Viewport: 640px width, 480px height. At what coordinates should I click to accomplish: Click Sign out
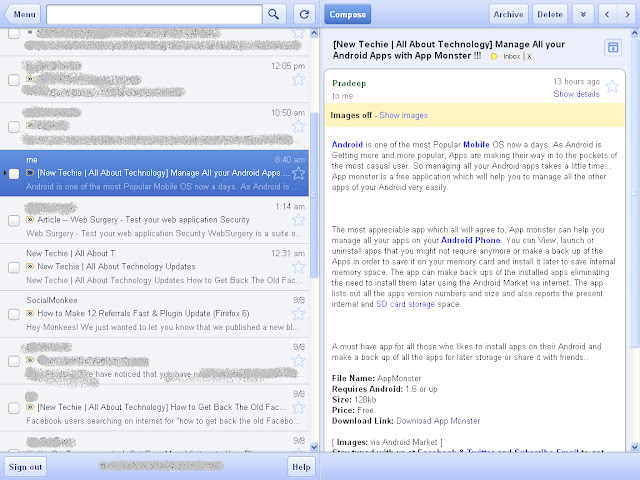pos(25,467)
